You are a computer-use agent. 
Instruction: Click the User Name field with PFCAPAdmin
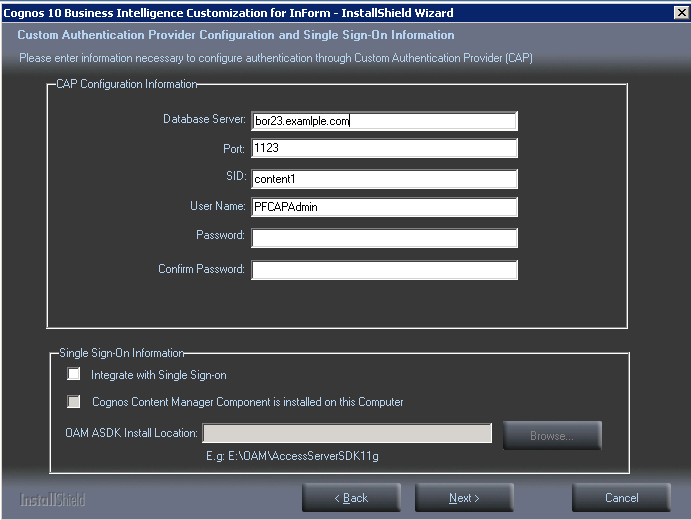(x=384, y=207)
